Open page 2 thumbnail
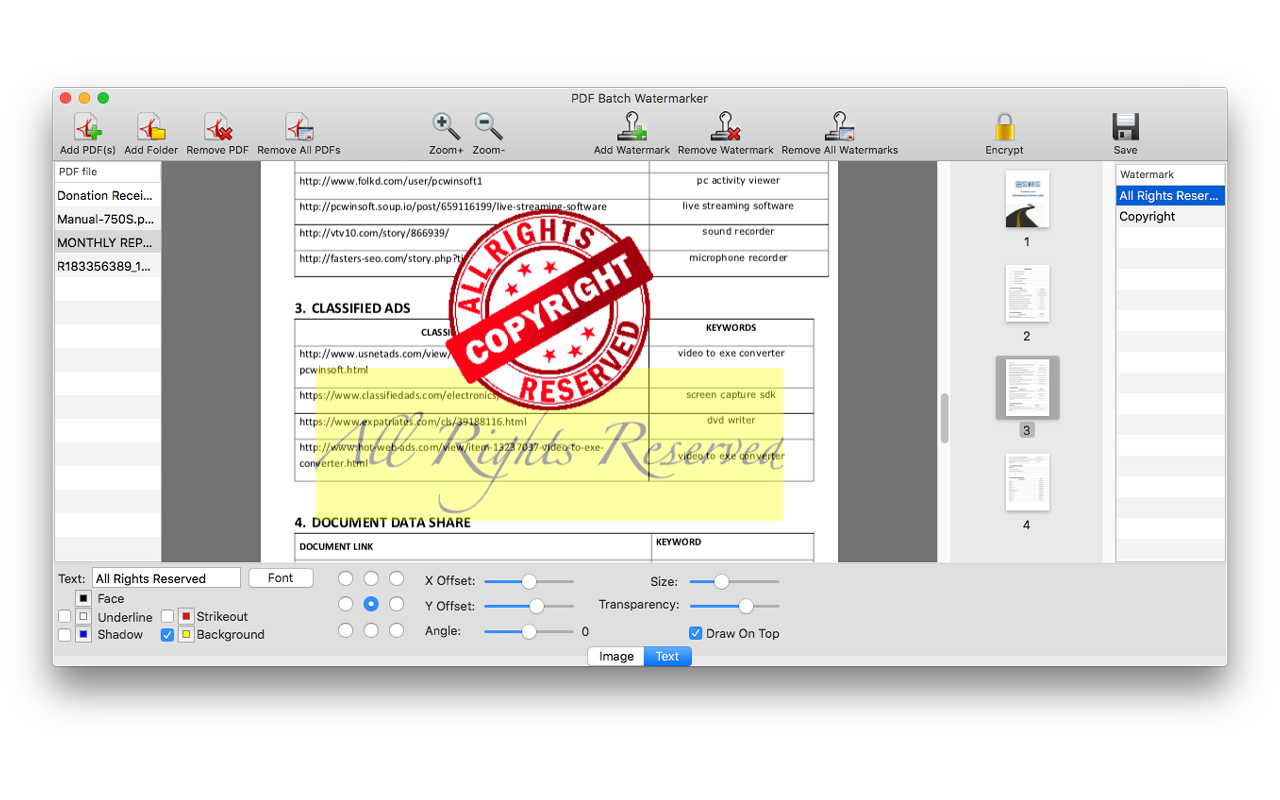The width and height of the screenshot is (1280, 800). (1027, 293)
